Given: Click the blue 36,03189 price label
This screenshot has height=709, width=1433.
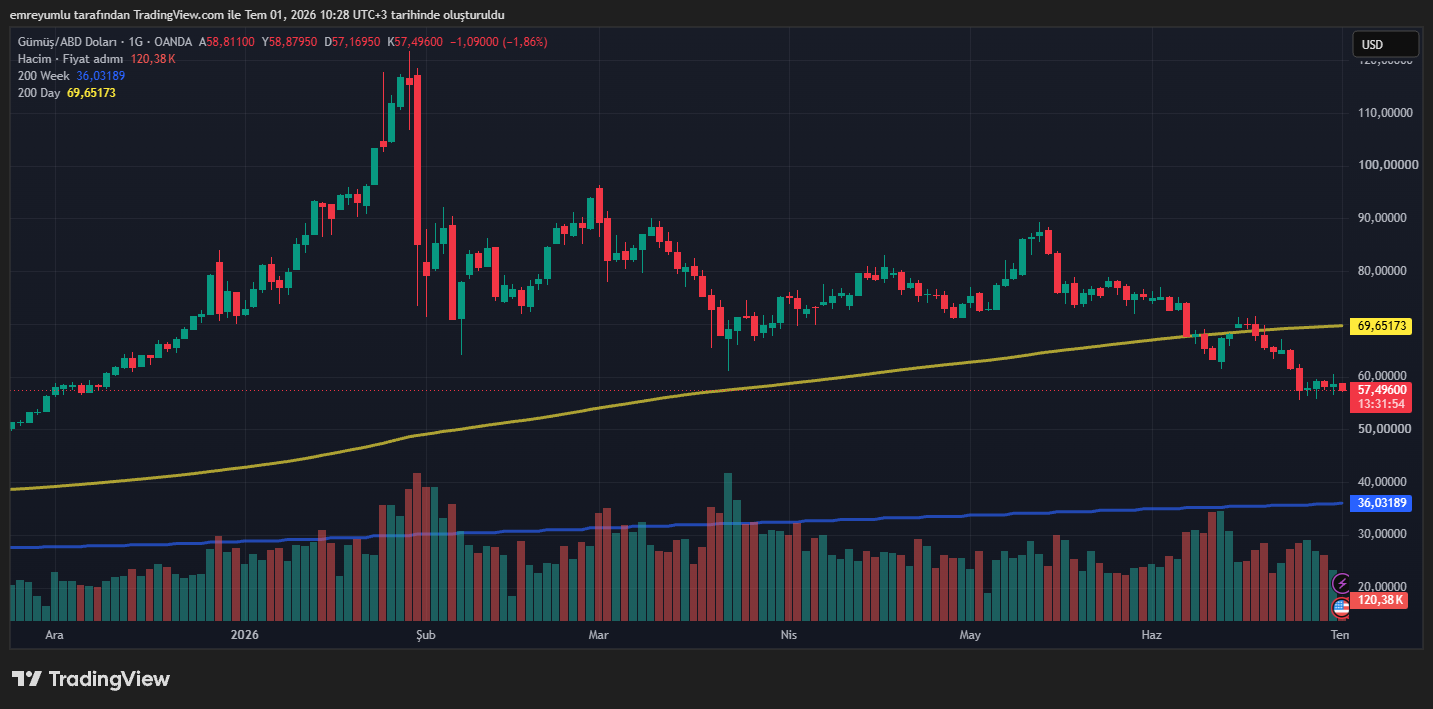Looking at the screenshot, I should (1380, 503).
